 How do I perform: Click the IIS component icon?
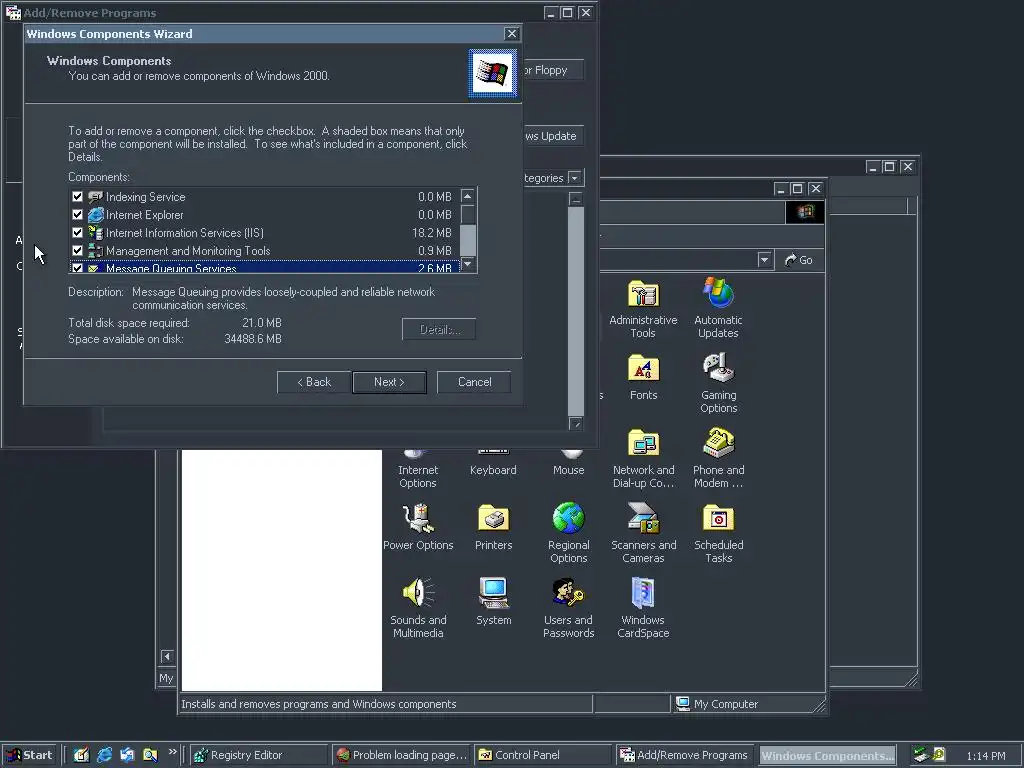95,232
